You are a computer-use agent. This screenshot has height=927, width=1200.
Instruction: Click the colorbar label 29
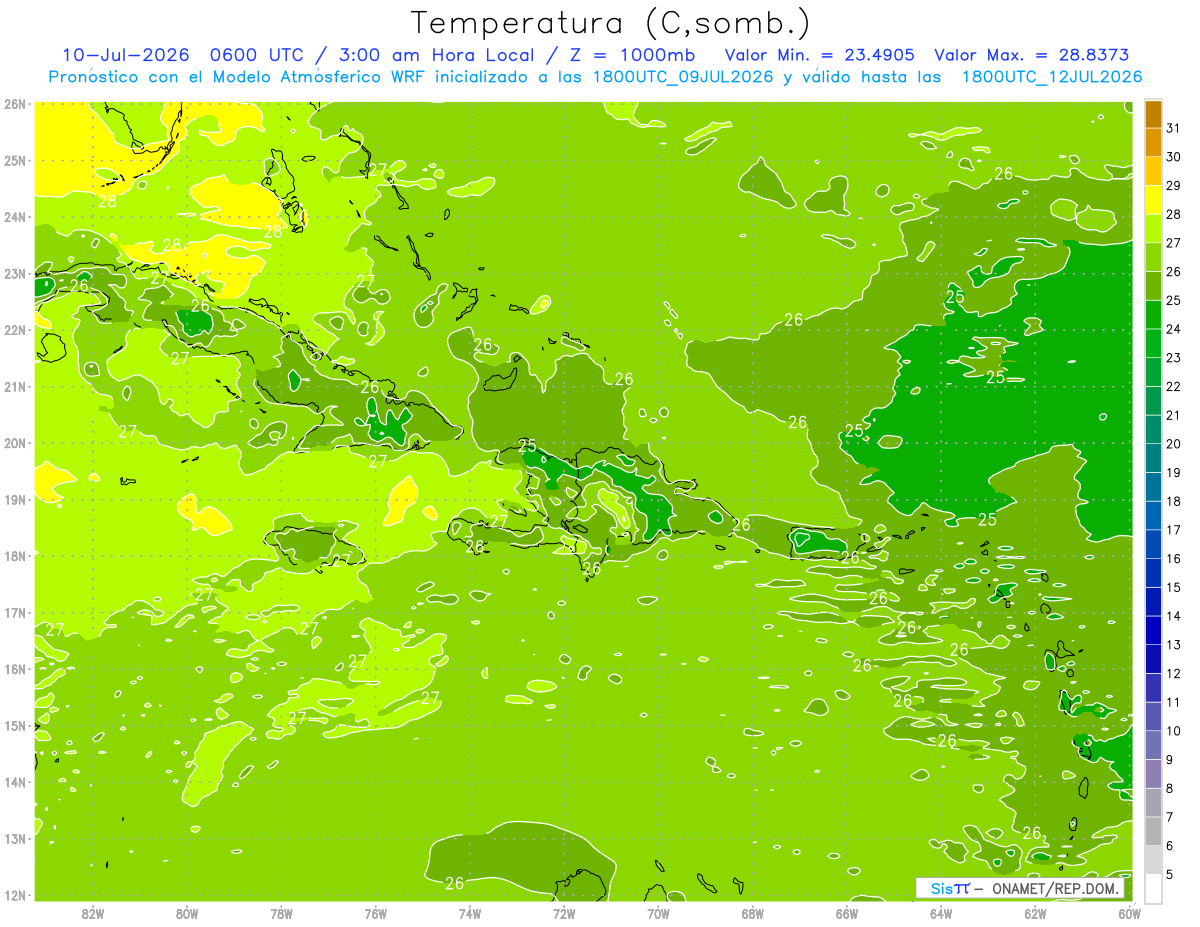1174,186
